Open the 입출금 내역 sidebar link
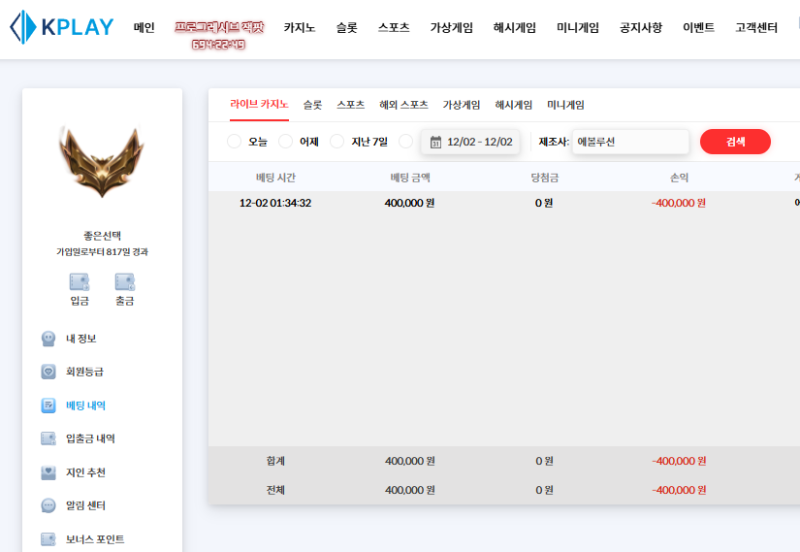800x552 pixels. coord(90,439)
